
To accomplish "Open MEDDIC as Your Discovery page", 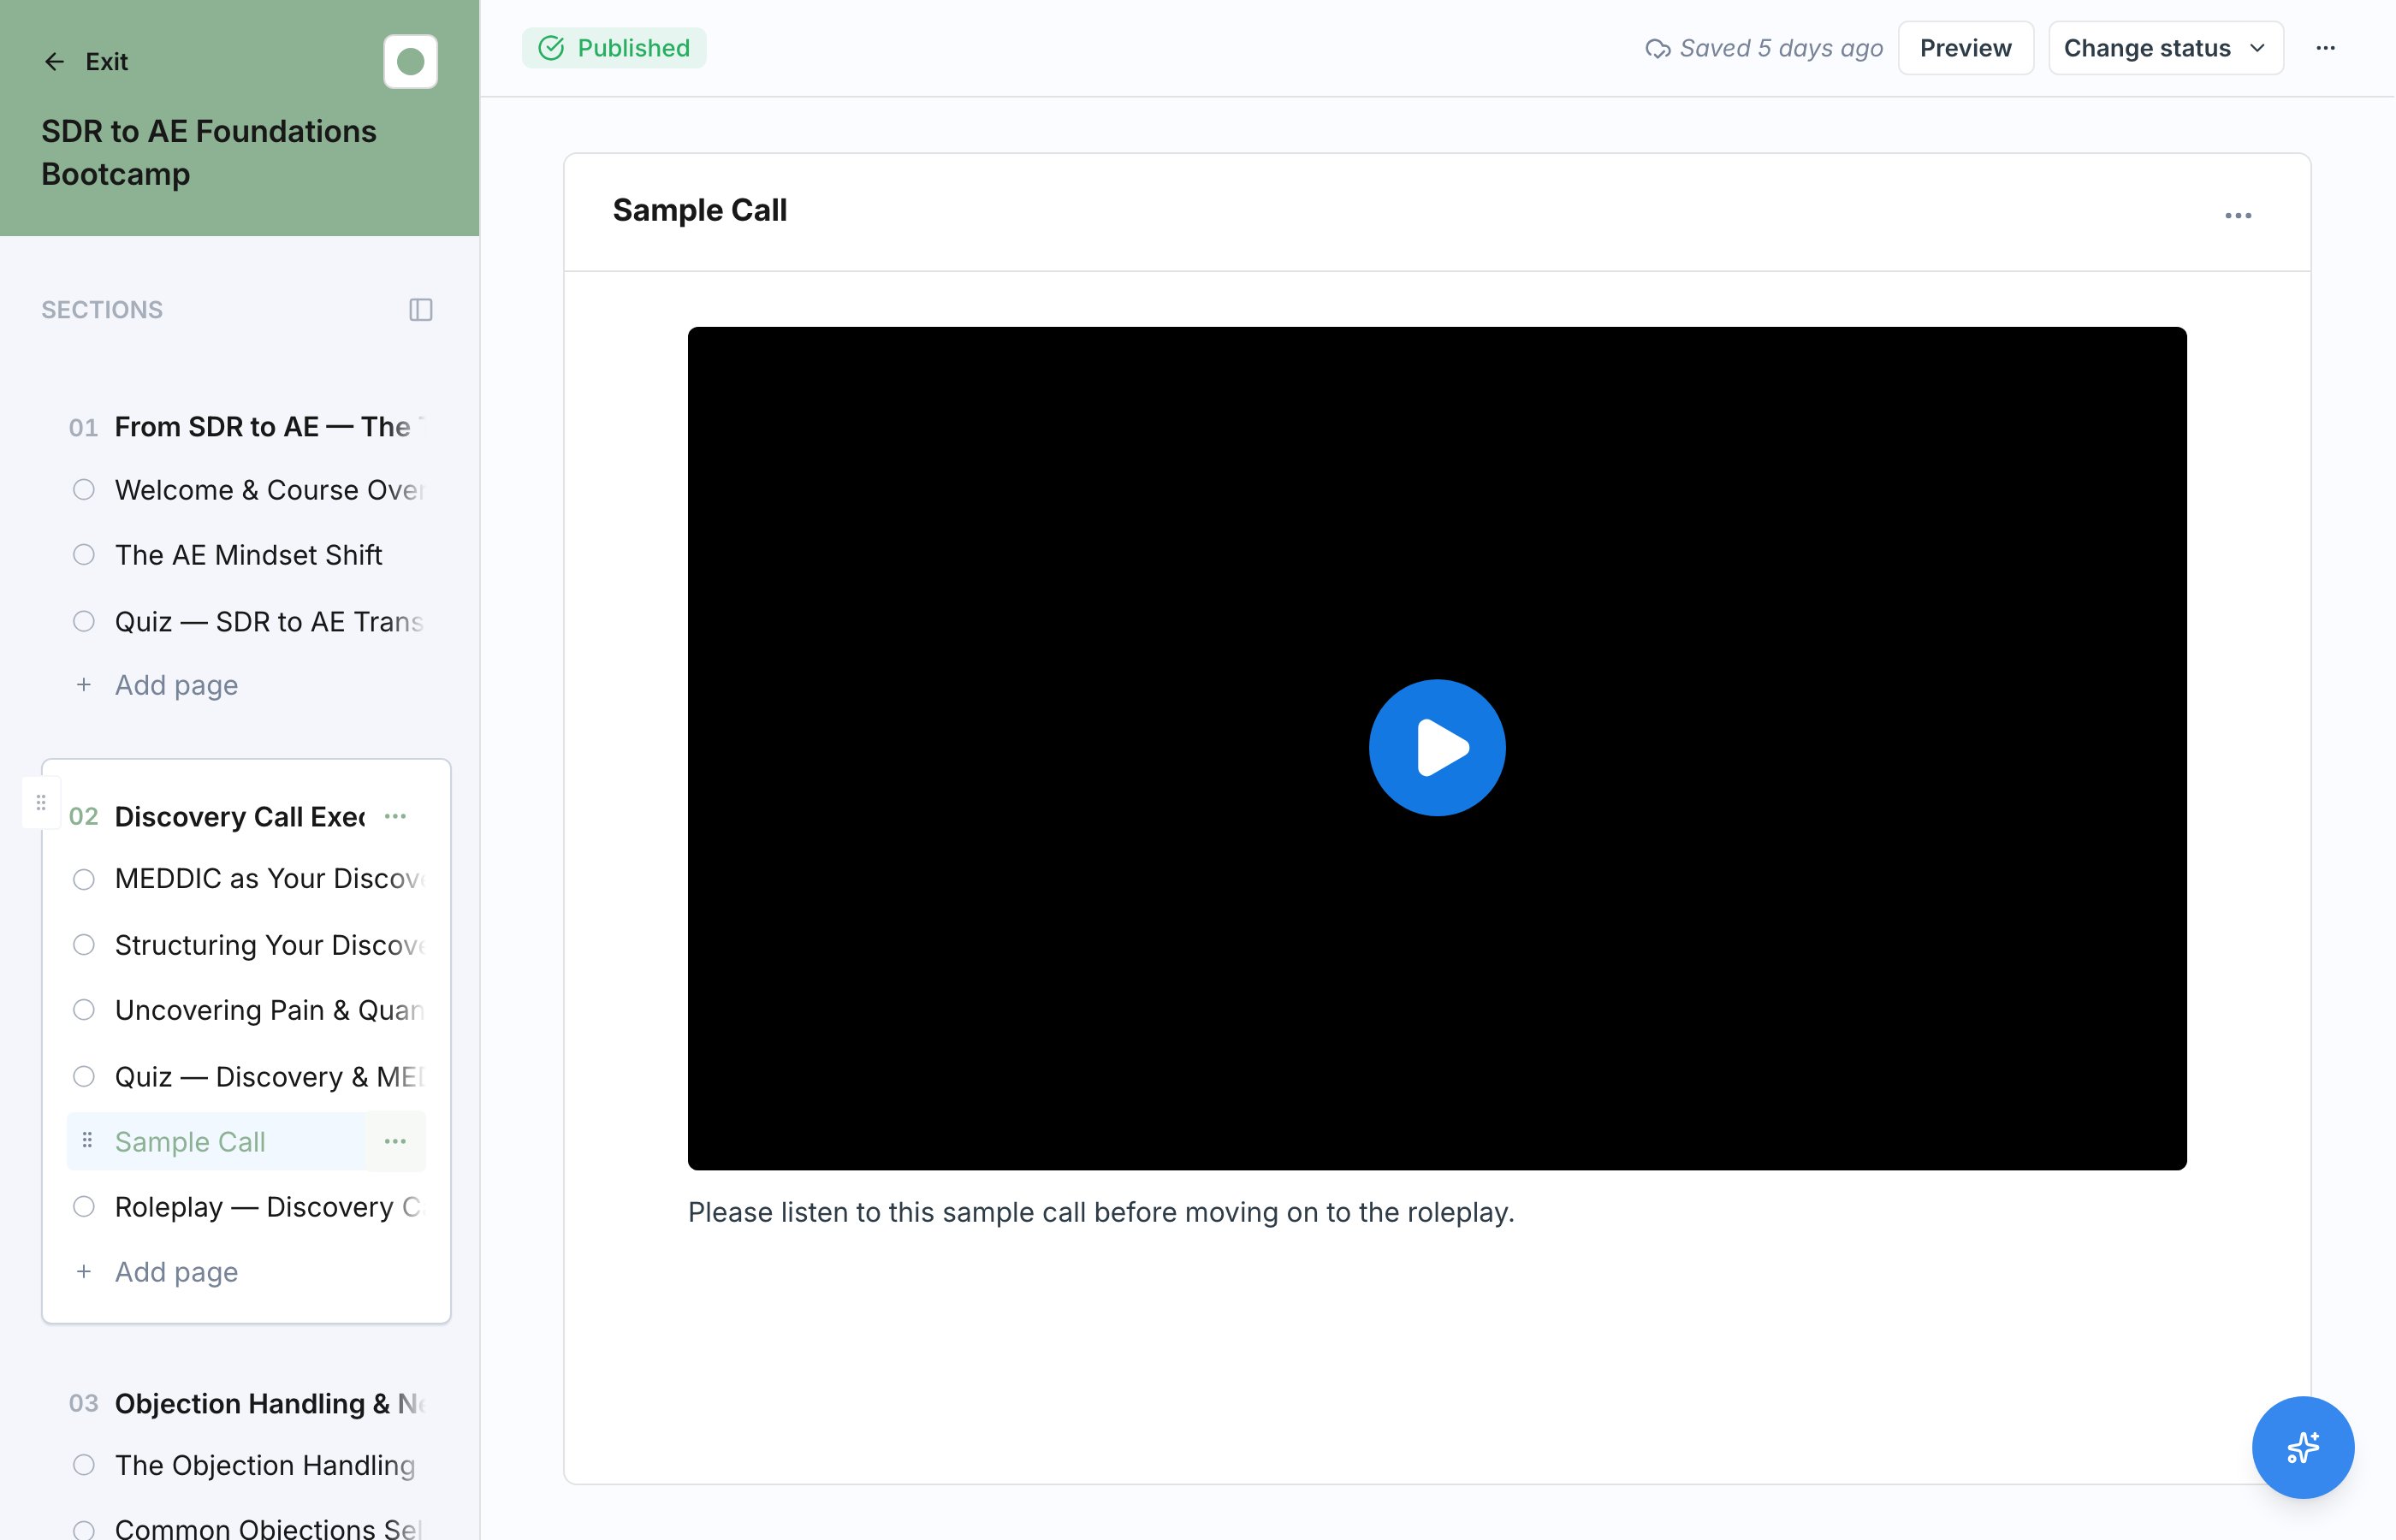I will [269, 879].
